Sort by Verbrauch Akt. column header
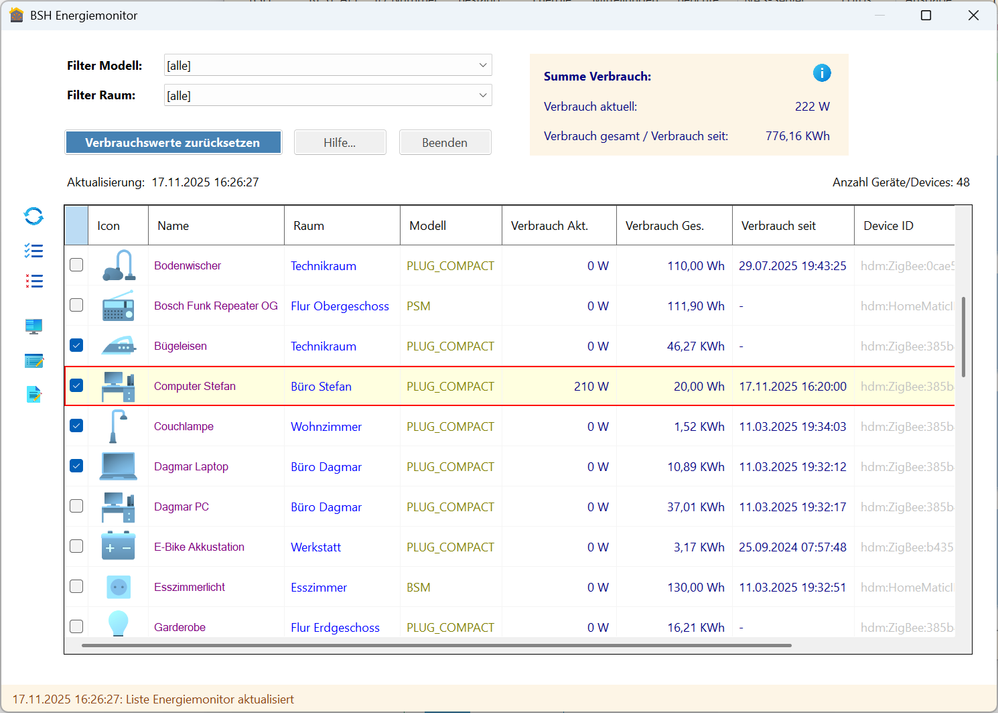998x713 pixels. click(x=558, y=226)
